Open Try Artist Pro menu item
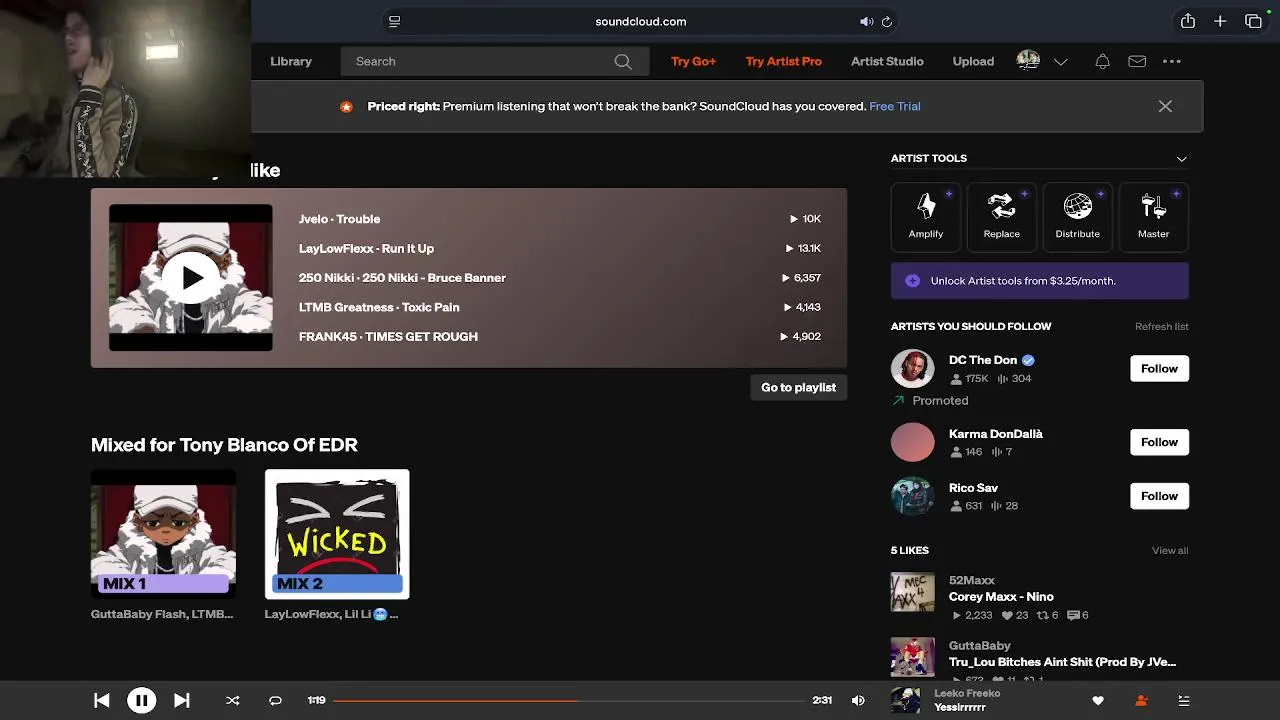 click(x=784, y=61)
